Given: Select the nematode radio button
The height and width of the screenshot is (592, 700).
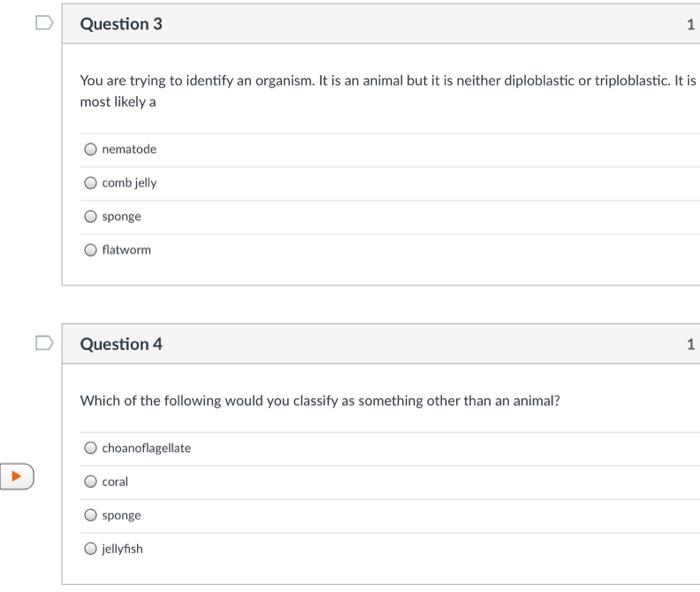Looking at the screenshot, I should (91, 150).
